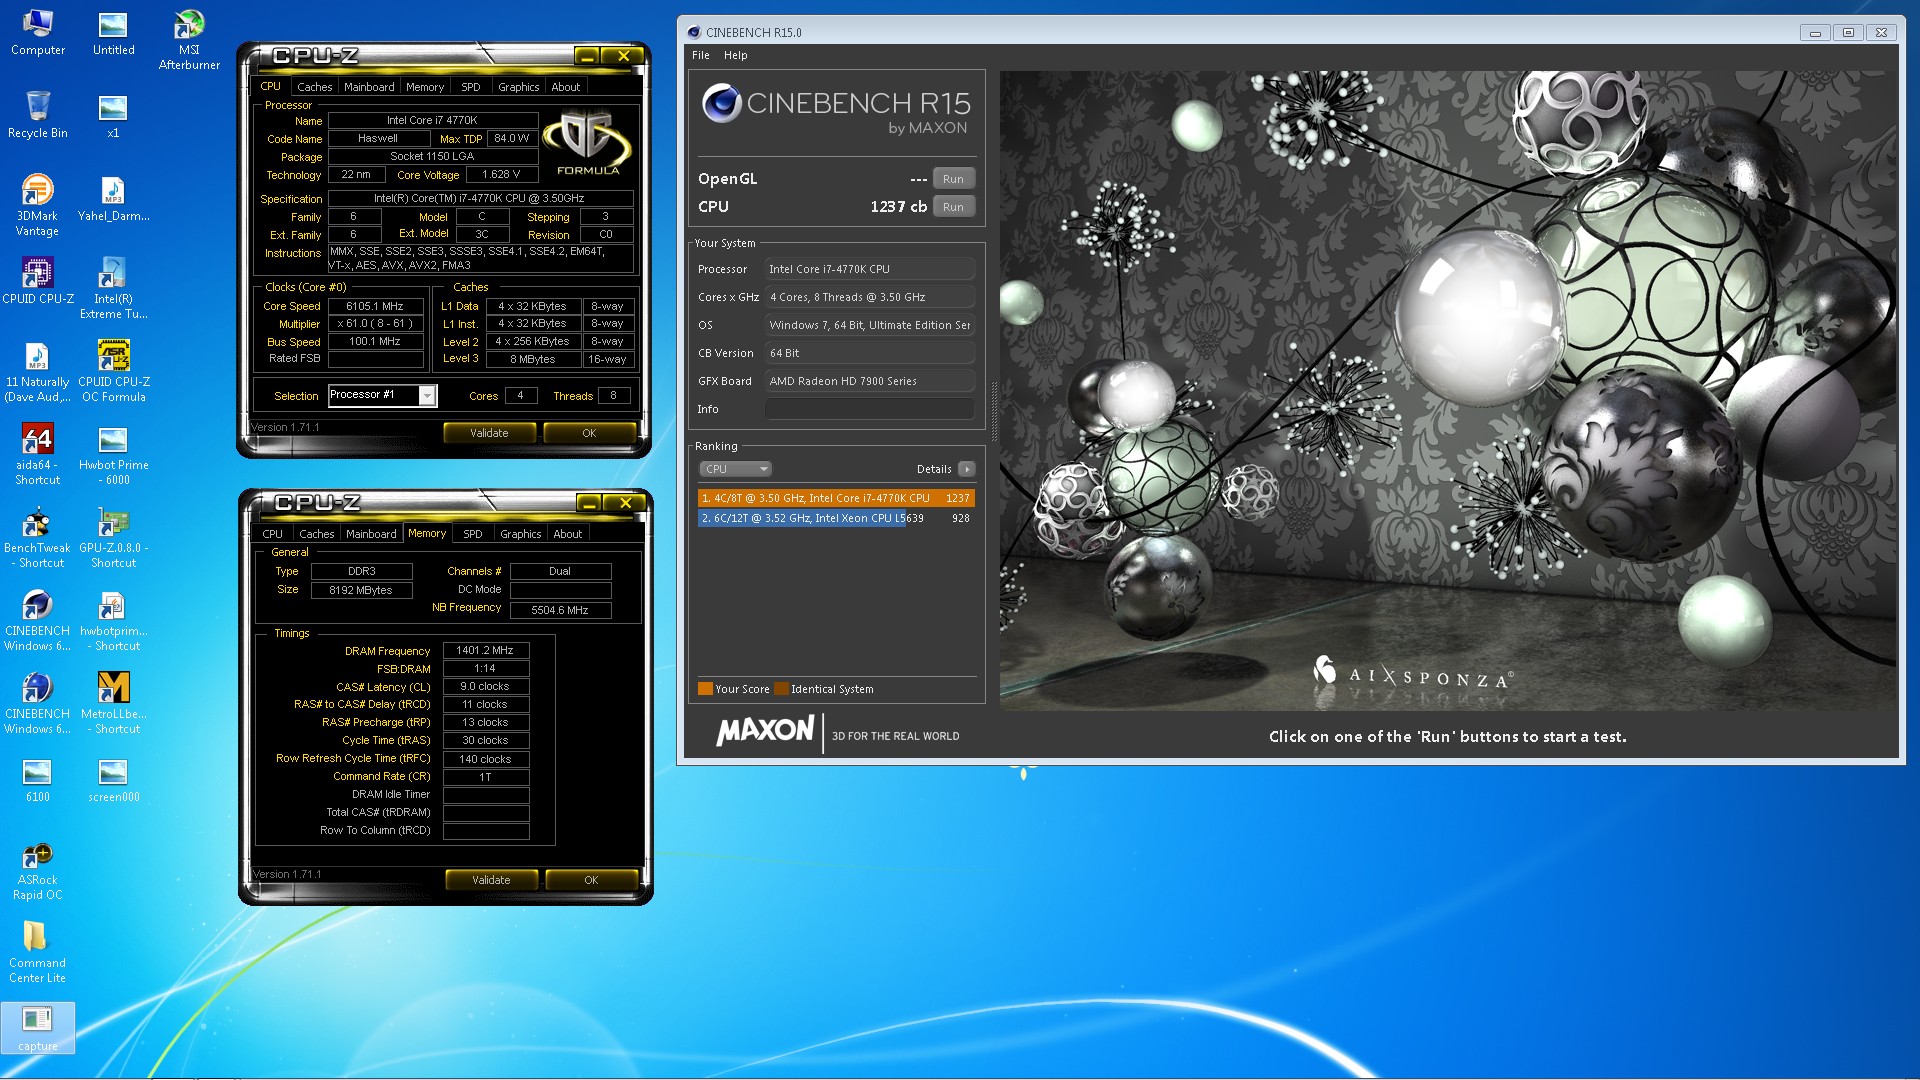Image resolution: width=1920 pixels, height=1080 pixels.
Task: Click the Cinebench rendered scene preview image
Action: click(1448, 391)
